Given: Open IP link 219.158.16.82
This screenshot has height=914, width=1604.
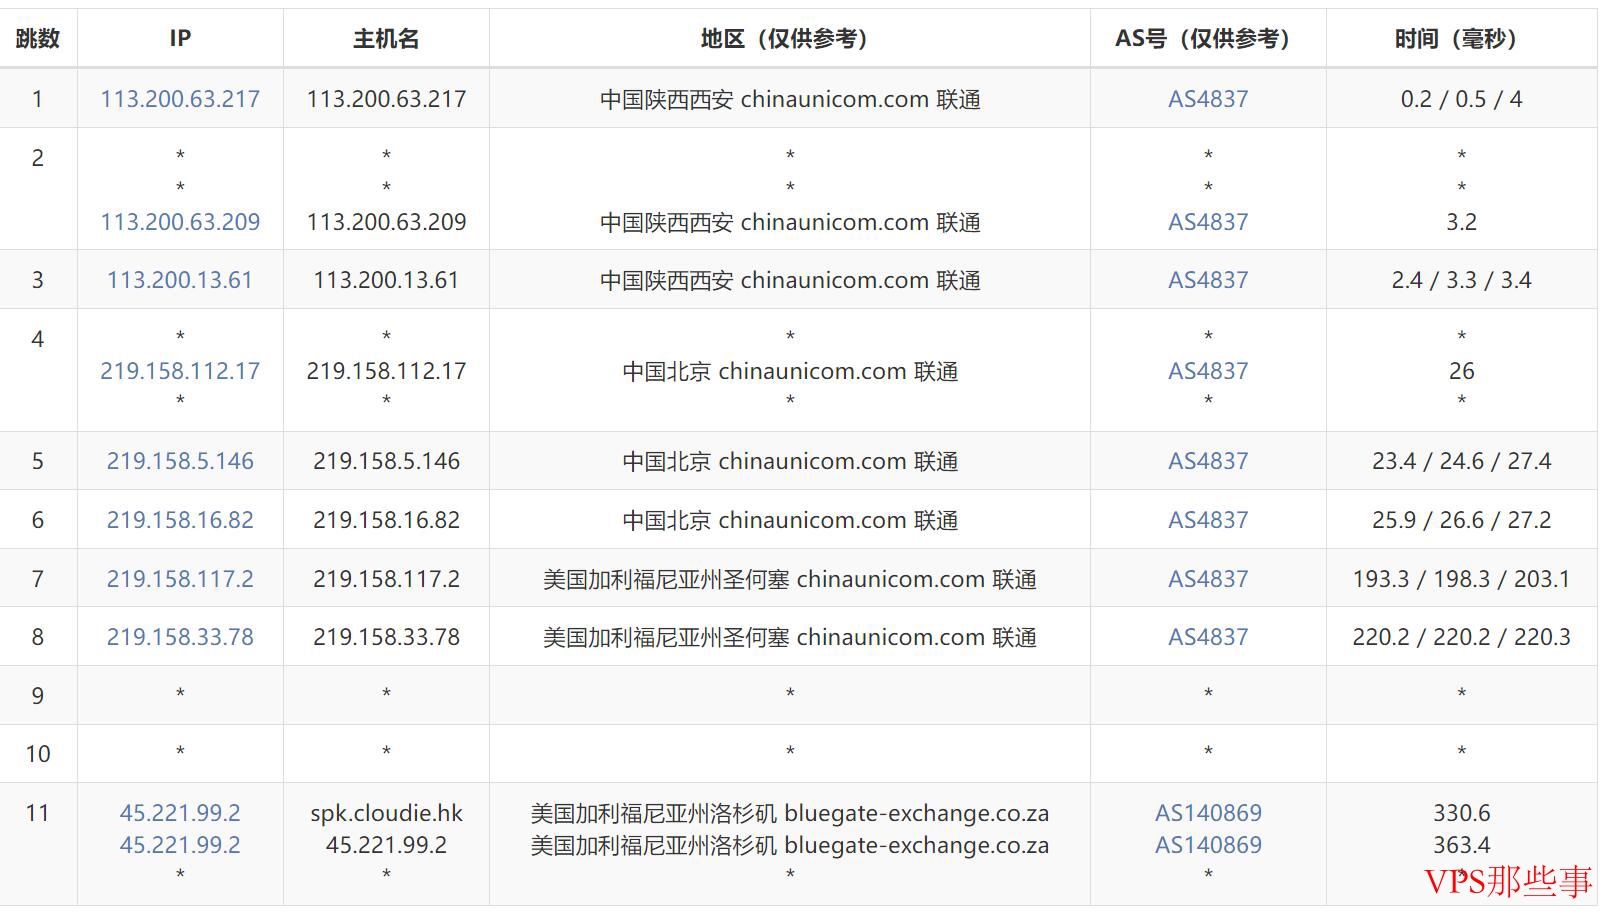Looking at the screenshot, I should coord(180,520).
